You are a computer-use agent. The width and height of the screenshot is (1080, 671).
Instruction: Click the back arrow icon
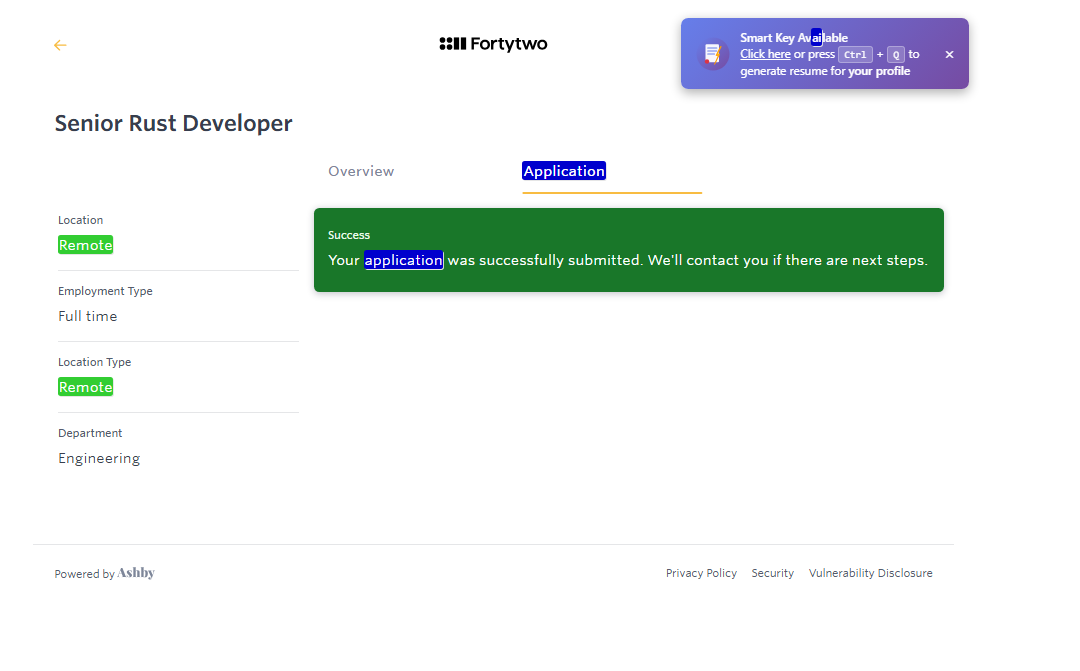(60, 45)
